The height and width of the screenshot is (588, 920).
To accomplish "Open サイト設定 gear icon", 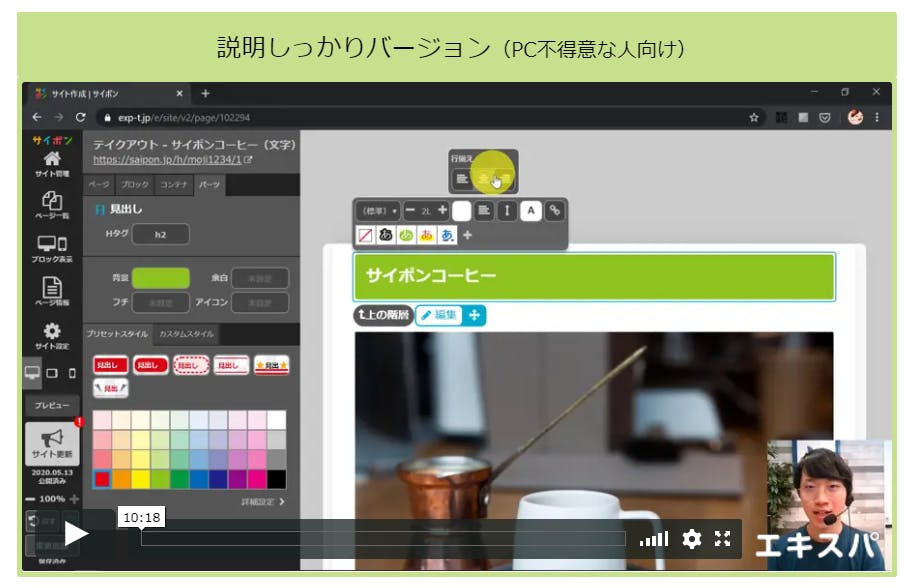I will click(x=52, y=335).
